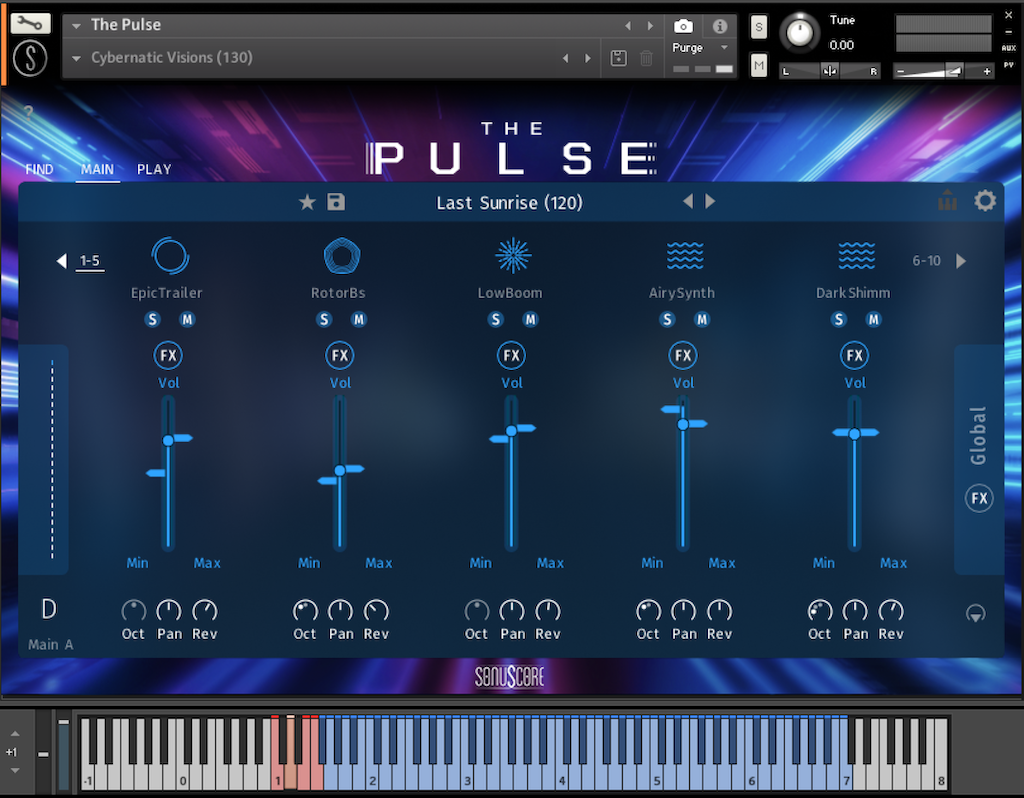Click the output volume plus button
1024x798 pixels.
click(987, 71)
